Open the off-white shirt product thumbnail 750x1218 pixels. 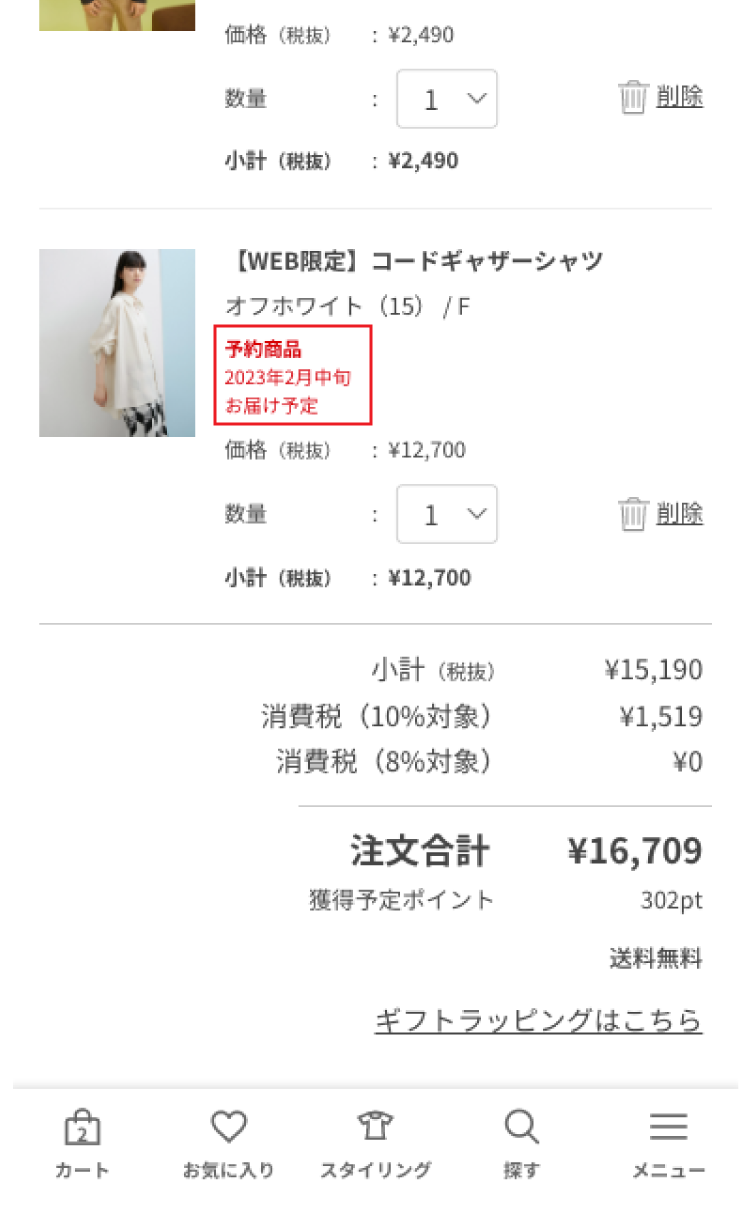click(x=117, y=343)
